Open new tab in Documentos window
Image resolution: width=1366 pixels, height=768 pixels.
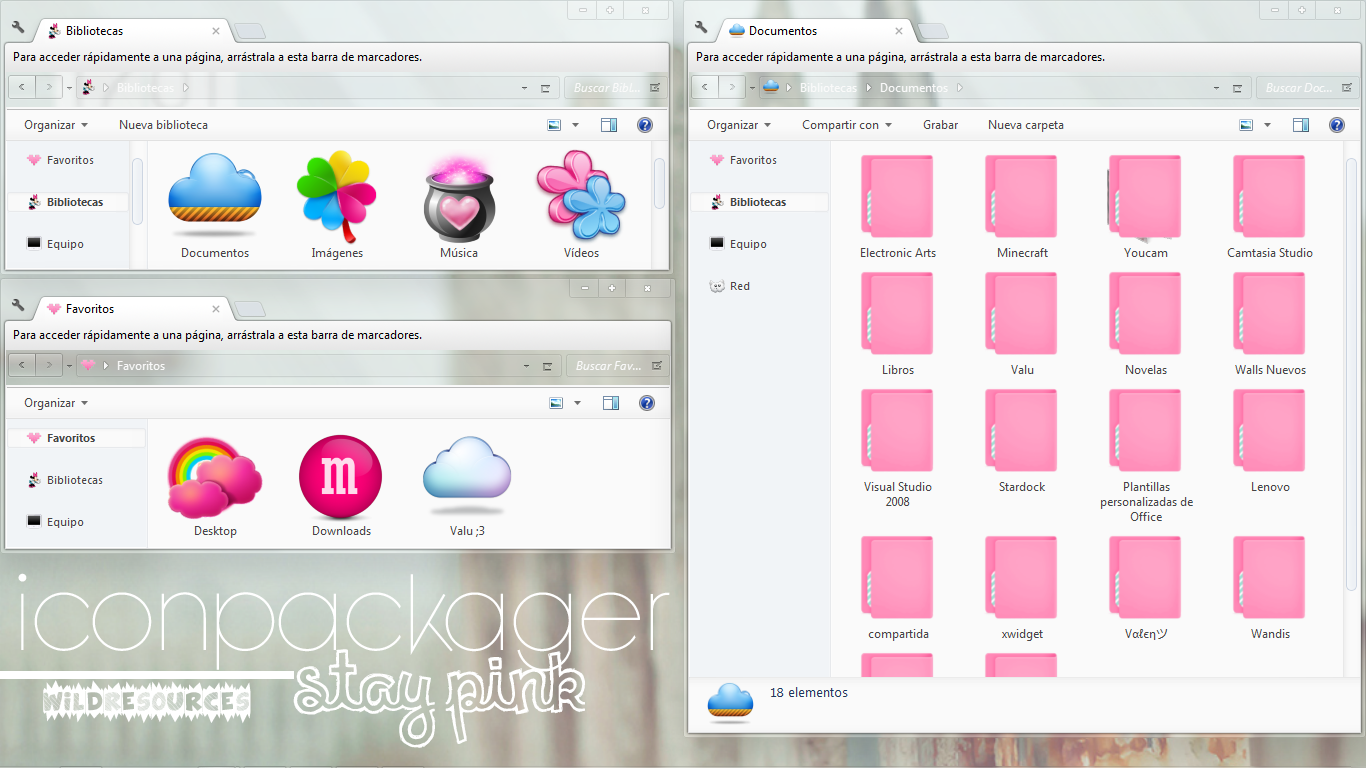[x=932, y=31]
